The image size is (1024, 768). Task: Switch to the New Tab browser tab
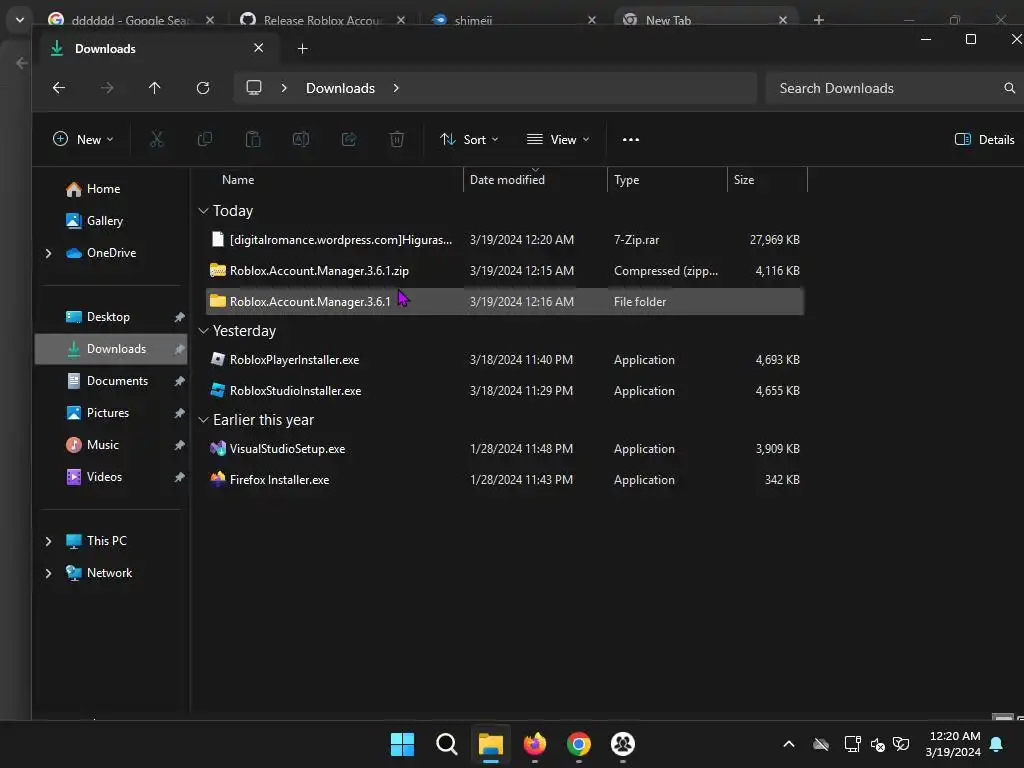click(x=705, y=20)
